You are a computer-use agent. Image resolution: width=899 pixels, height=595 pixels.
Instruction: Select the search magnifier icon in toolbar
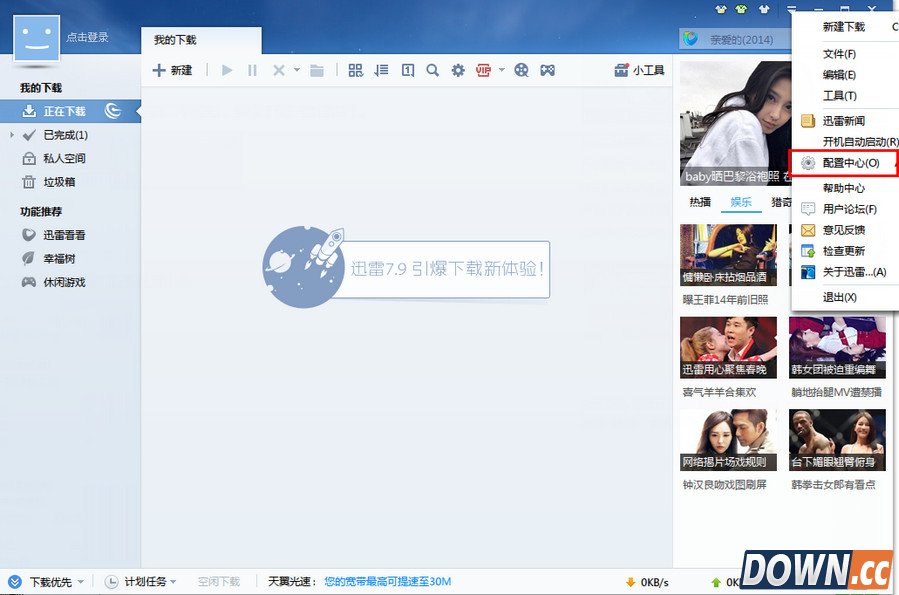432,70
